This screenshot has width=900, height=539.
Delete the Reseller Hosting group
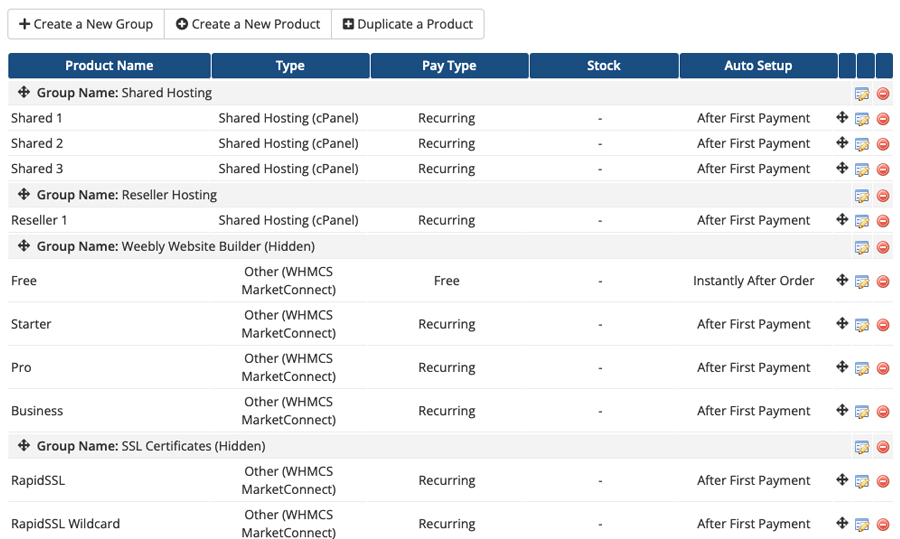pyautogui.click(x=883, y=196)
